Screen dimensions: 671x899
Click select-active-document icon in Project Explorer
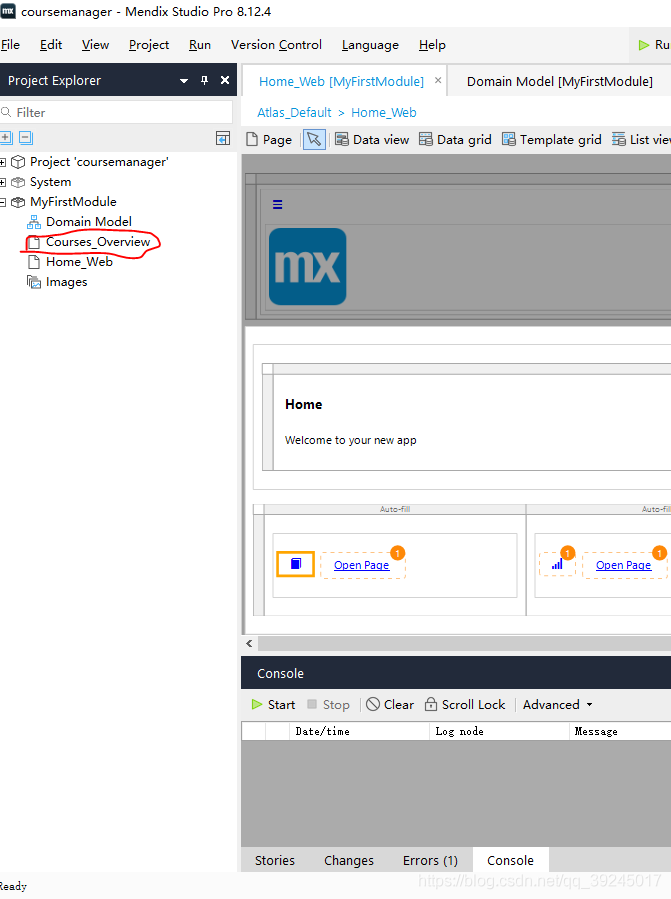tap(223, 138)
